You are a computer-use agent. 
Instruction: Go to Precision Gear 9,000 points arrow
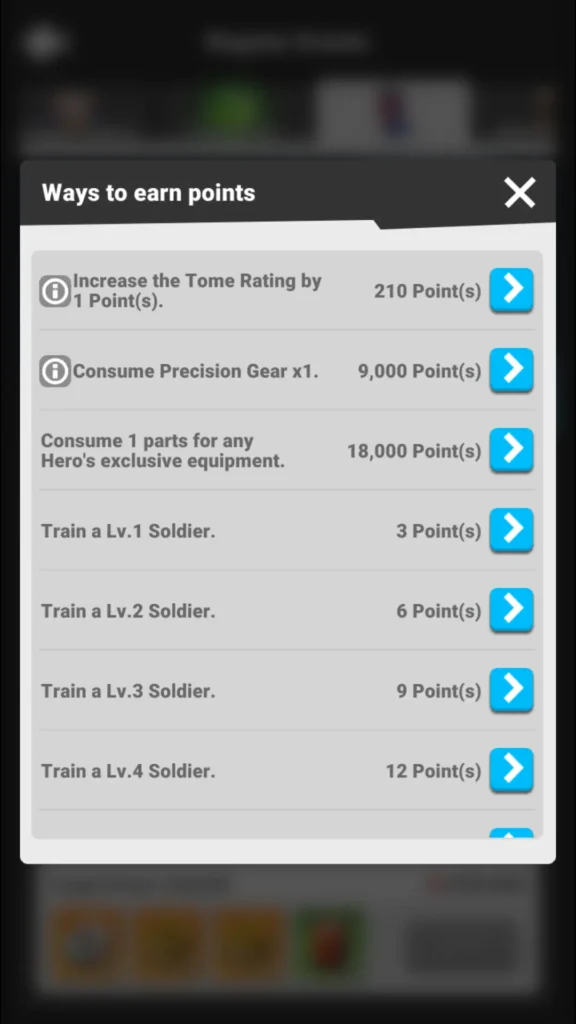point(511,370)
